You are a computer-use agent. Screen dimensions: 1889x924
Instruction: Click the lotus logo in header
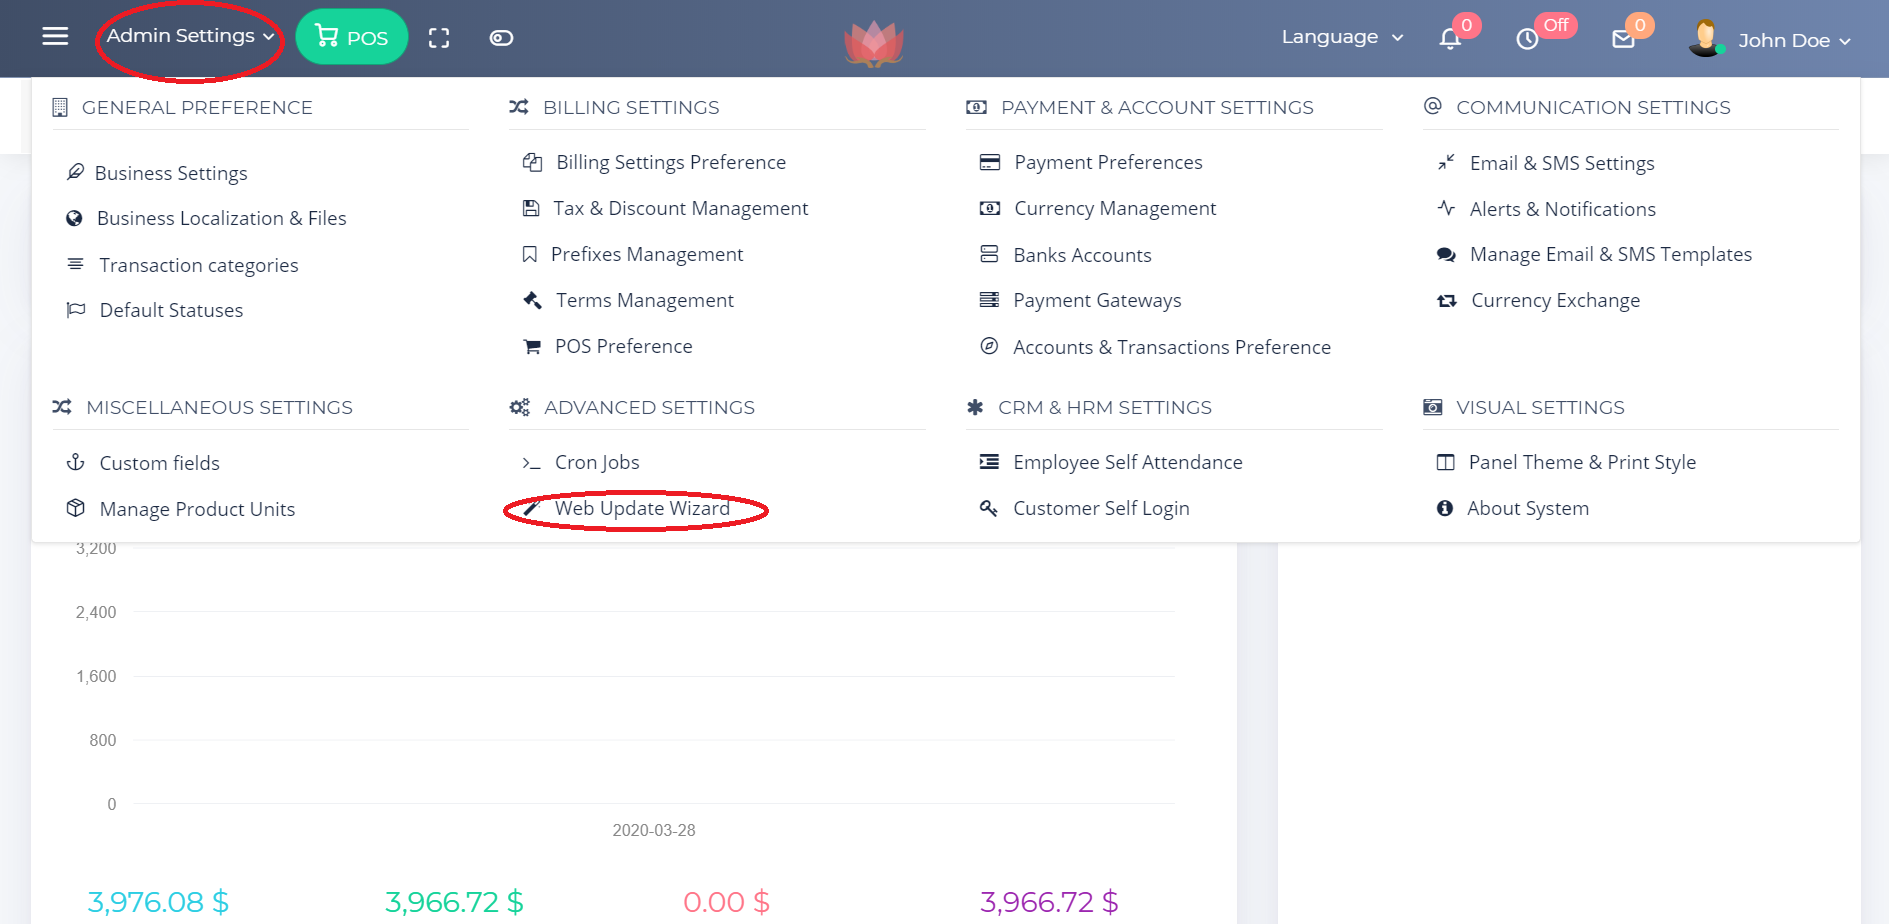873,43
